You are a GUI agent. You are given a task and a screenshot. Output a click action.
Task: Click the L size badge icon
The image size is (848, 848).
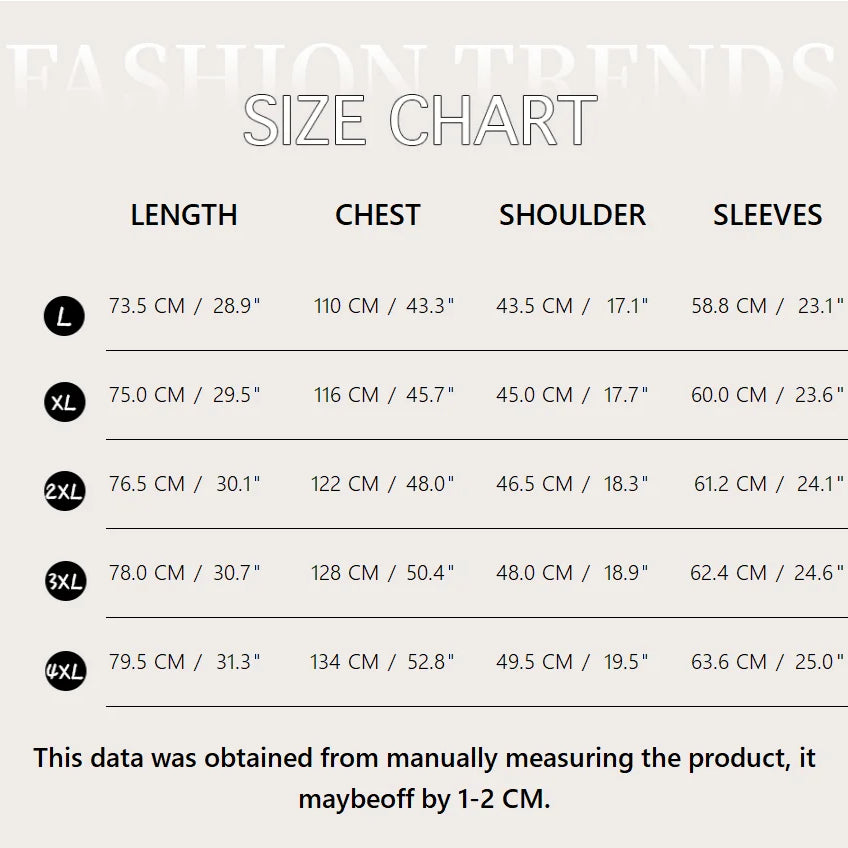[x=65, y=316]
